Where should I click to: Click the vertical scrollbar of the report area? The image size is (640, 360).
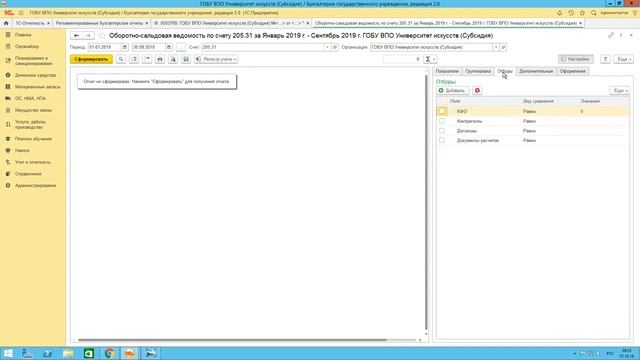coord(426,202)
